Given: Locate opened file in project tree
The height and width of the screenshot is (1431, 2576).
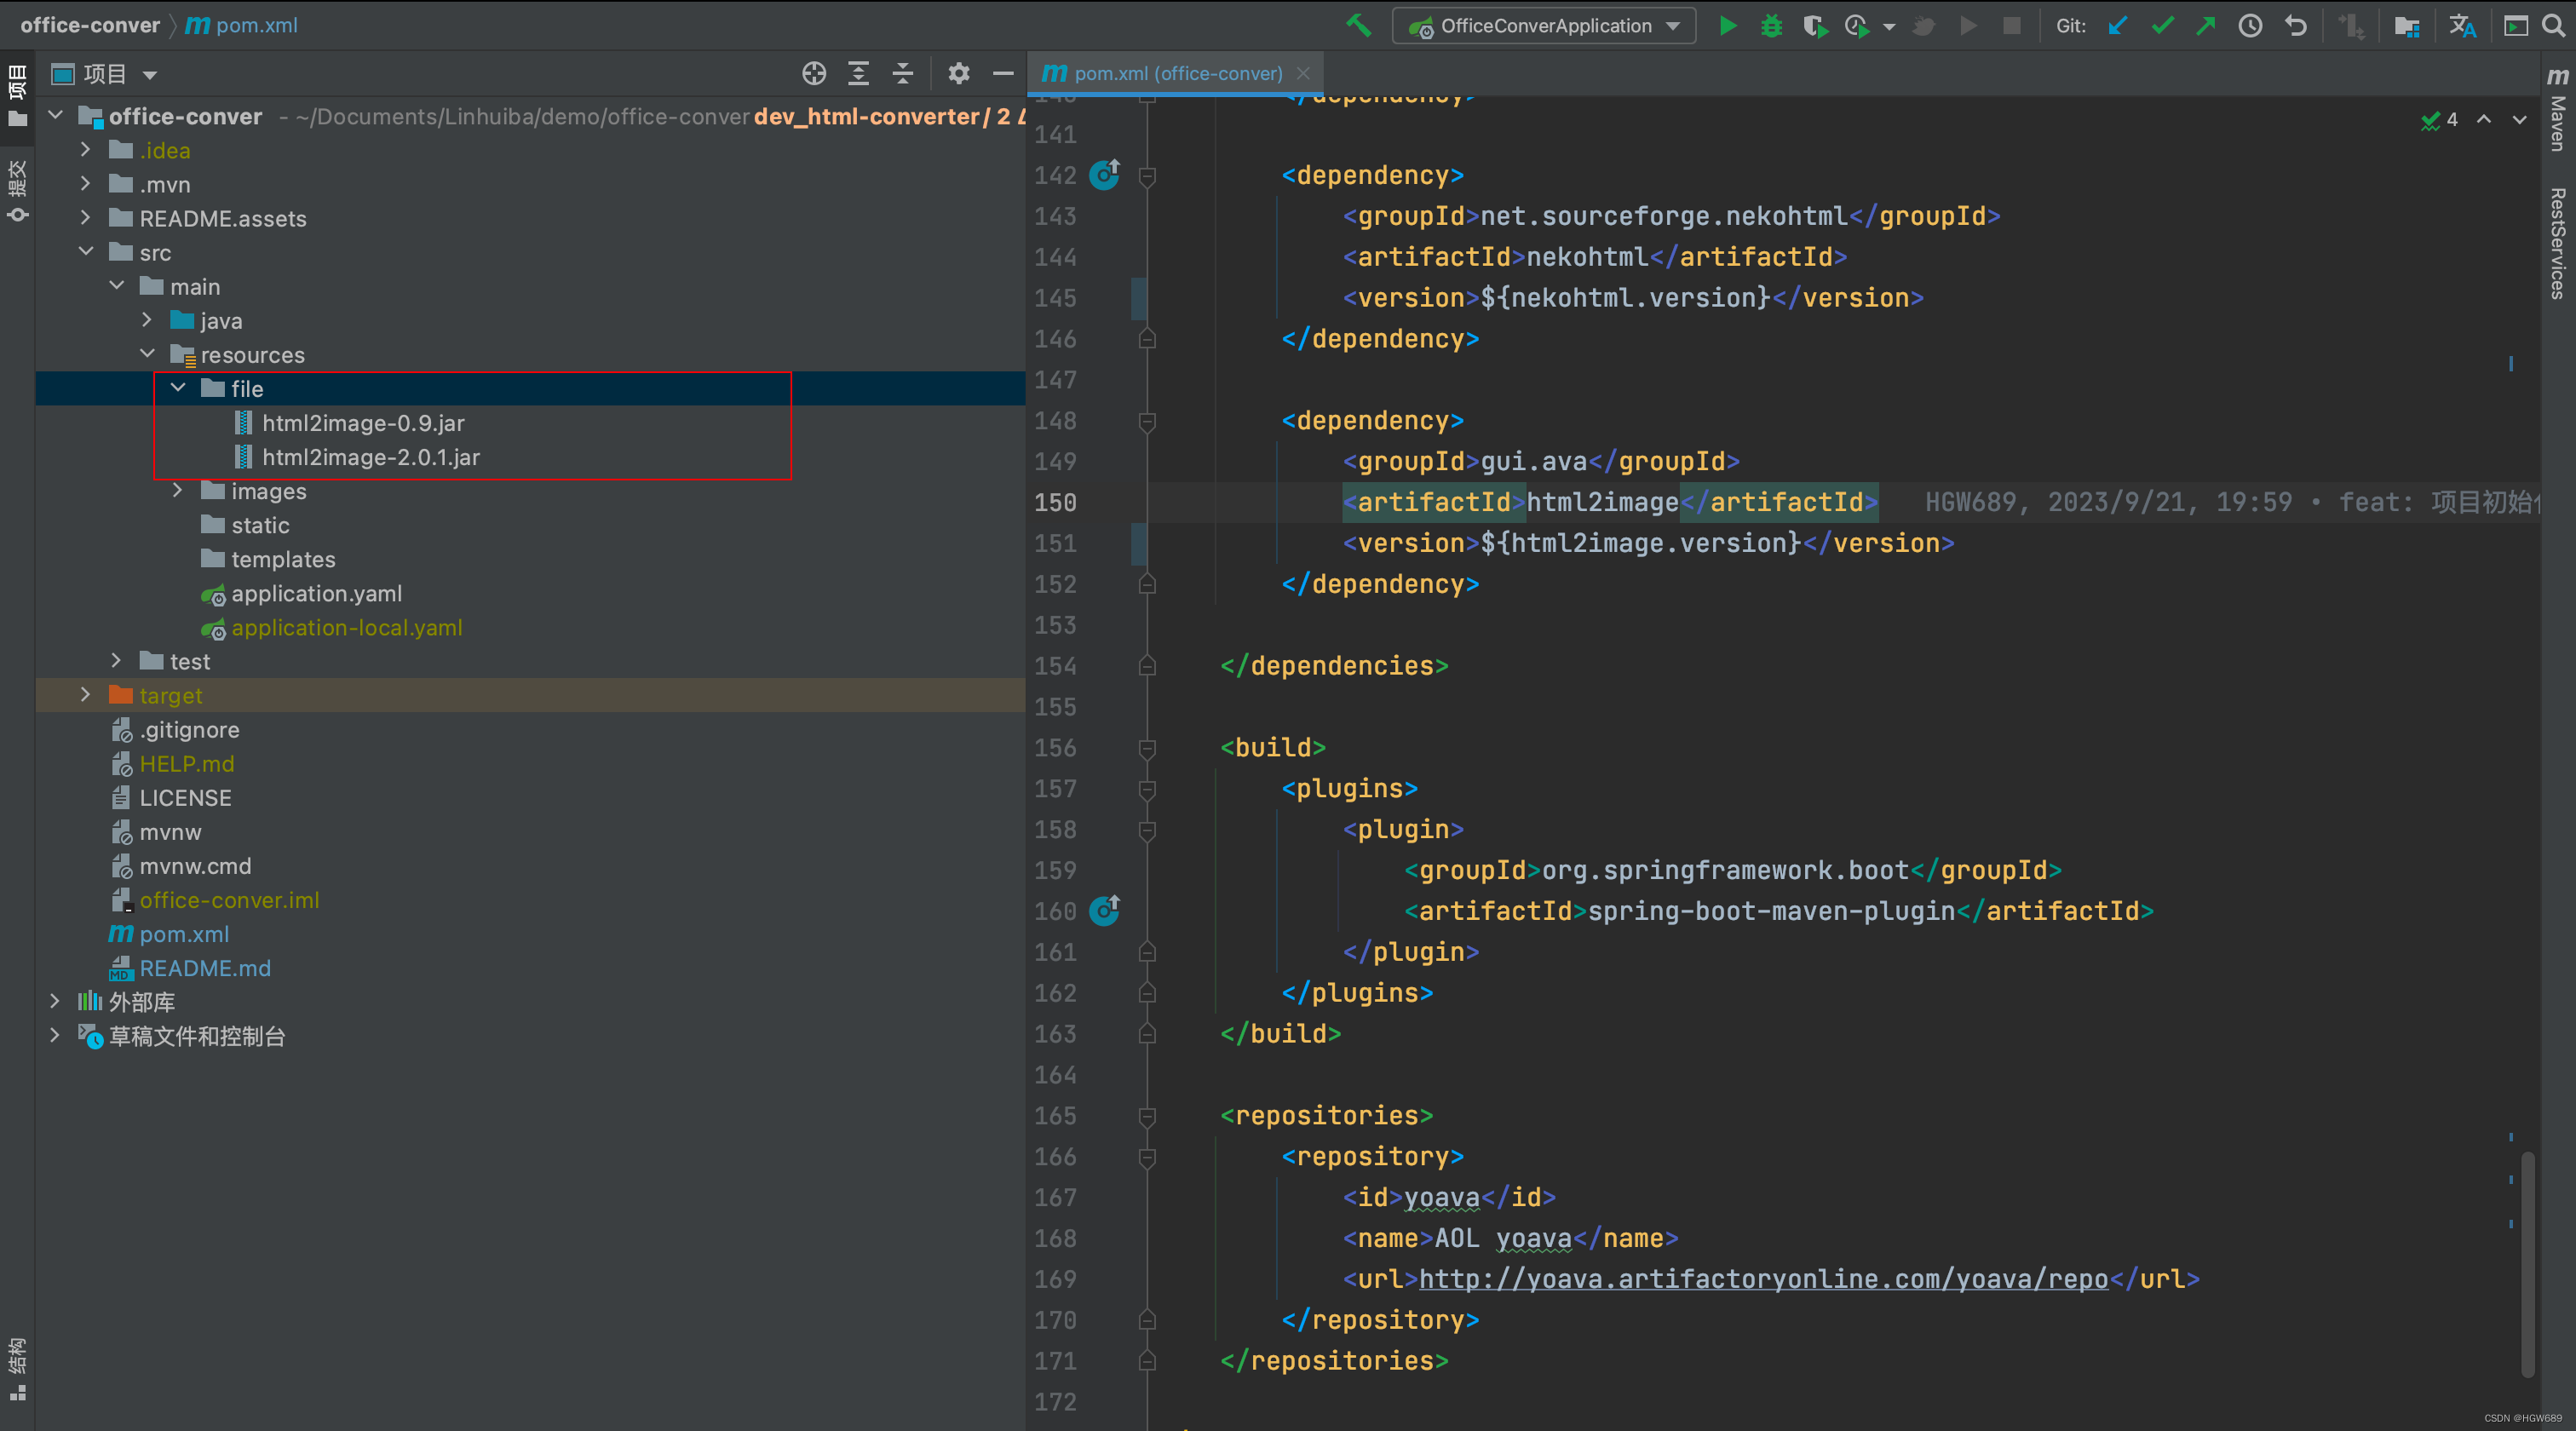Looking at the screenshot, I should tap(814, 73).
